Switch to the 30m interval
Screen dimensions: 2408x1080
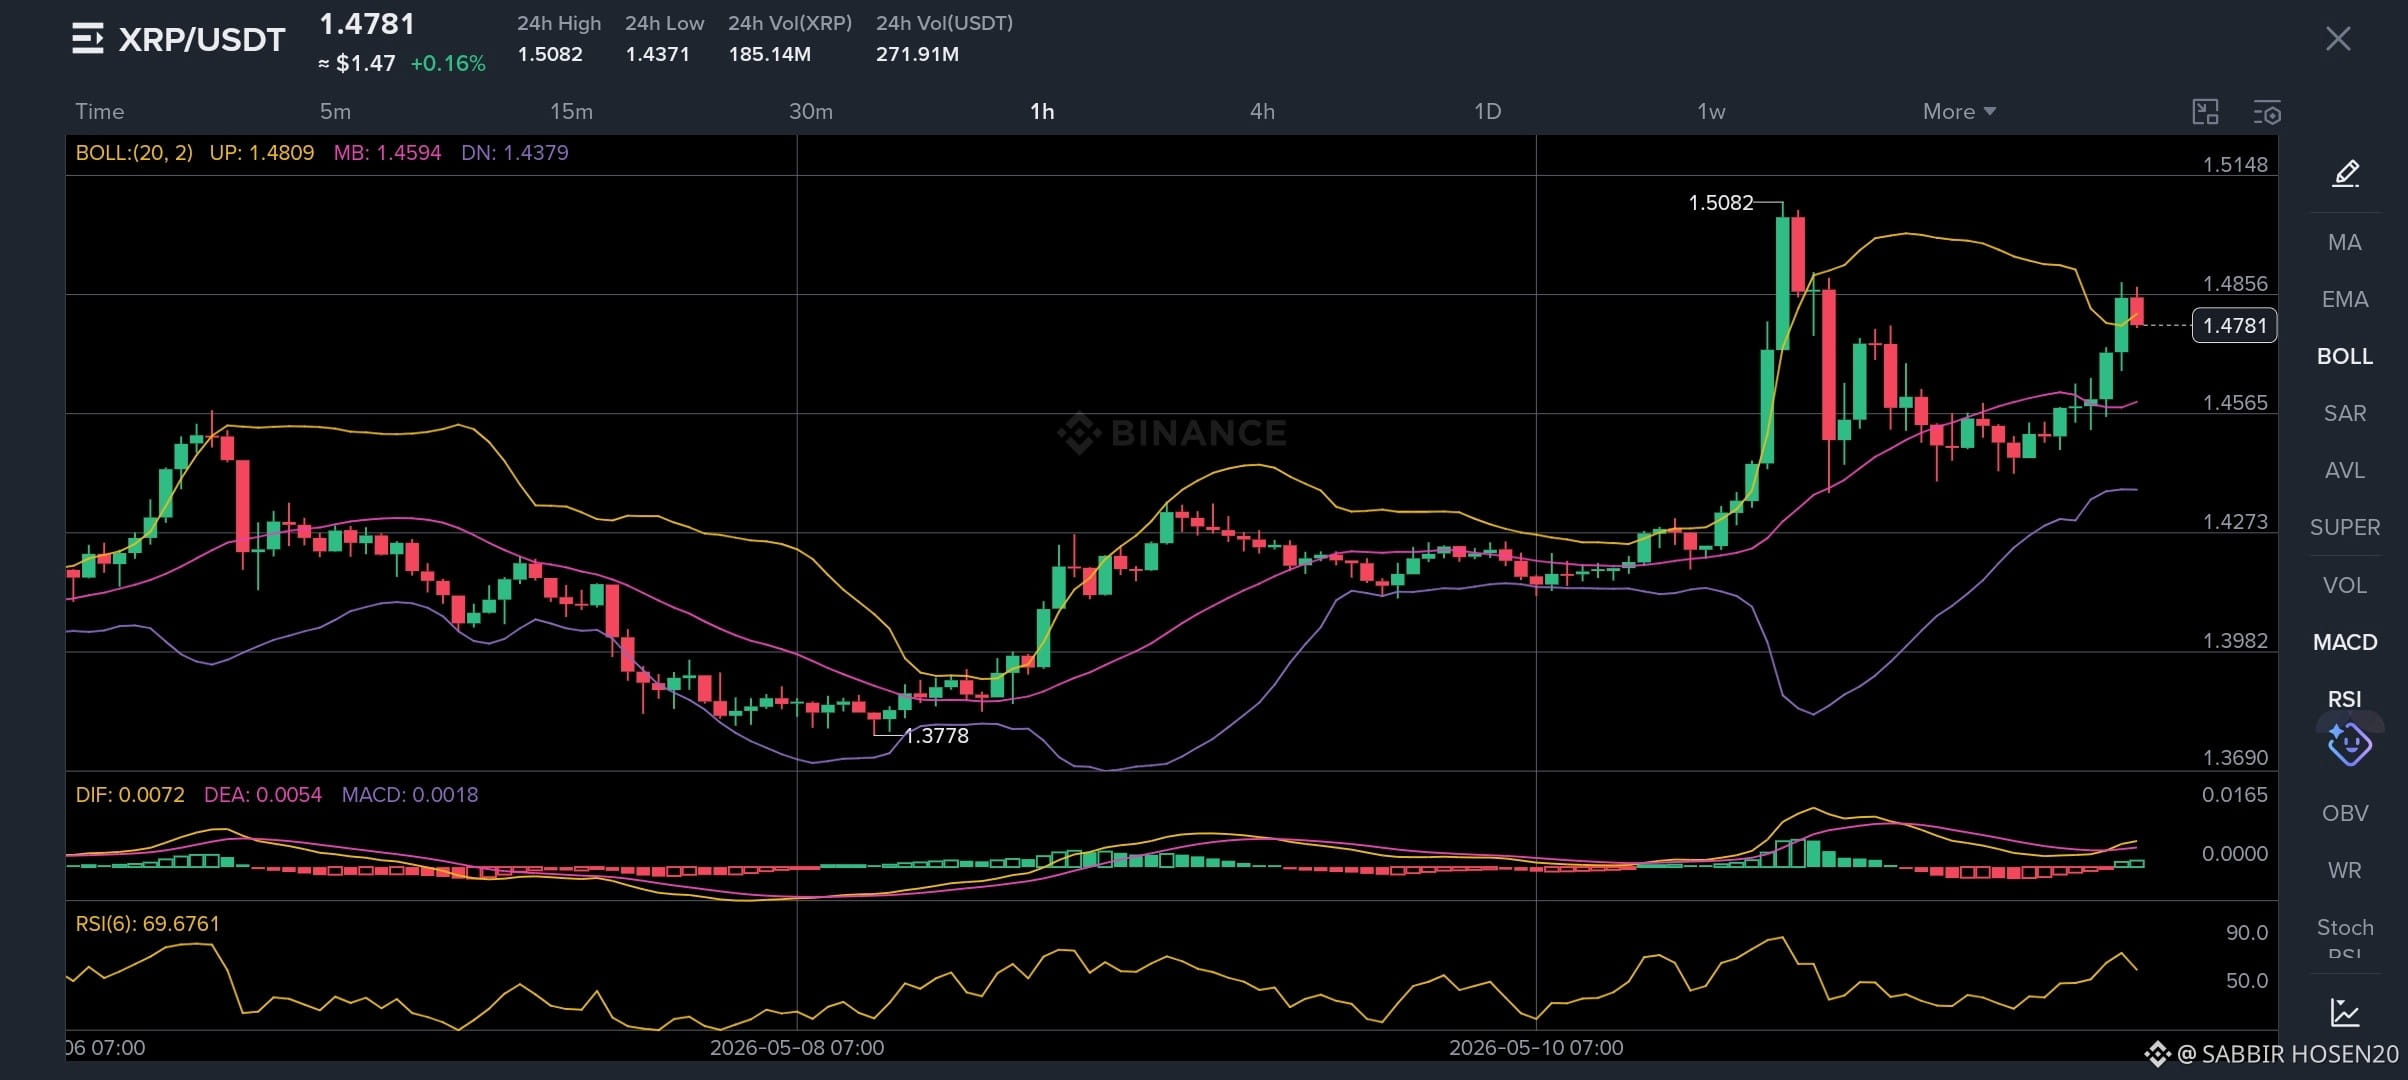(810, 111)
